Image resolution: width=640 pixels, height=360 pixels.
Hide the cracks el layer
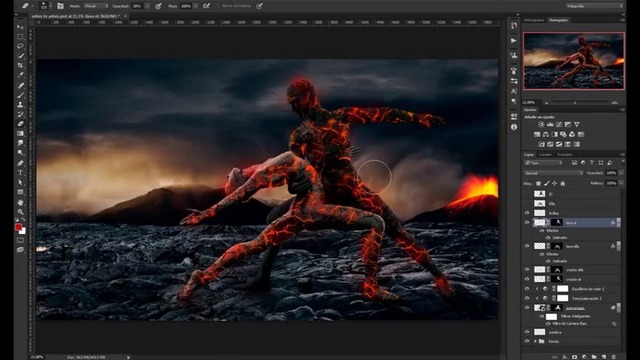527,279
